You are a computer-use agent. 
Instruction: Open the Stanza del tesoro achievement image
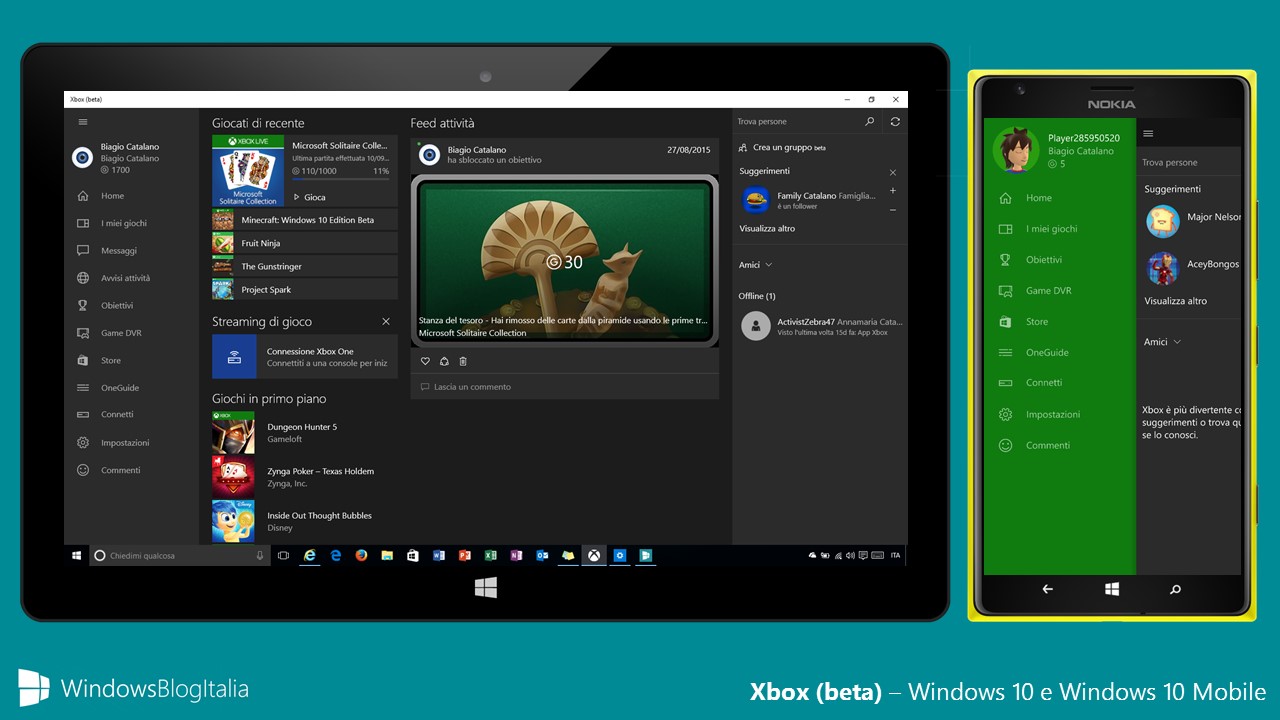click(x=565, y=261)
